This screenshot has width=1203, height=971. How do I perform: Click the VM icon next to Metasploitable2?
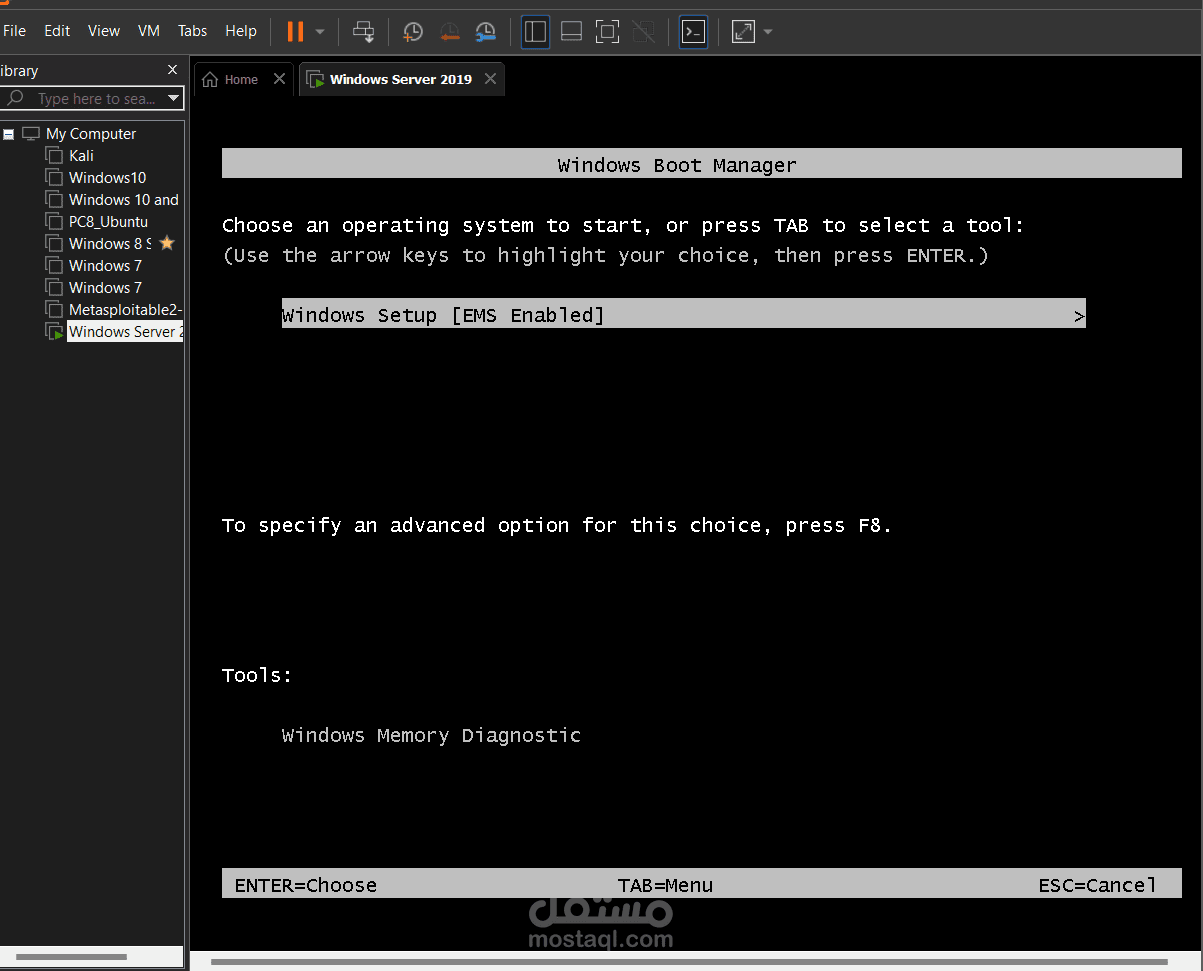coord(54,309)
